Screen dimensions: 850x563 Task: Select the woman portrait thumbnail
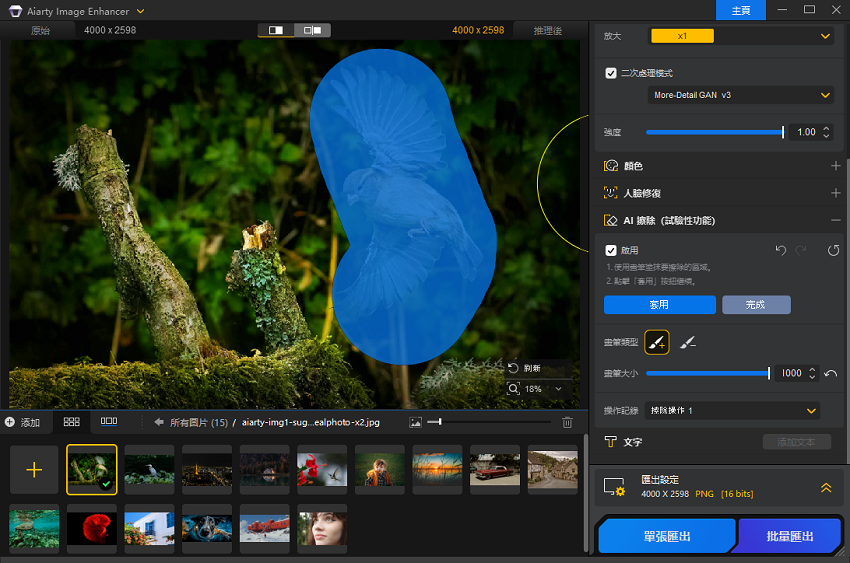point(322,529)
